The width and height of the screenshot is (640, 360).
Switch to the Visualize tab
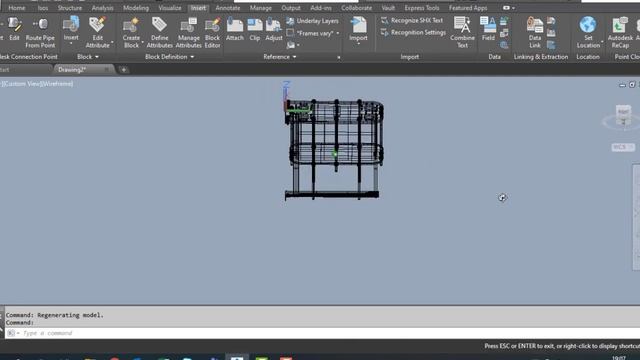(x=170, y=8)
